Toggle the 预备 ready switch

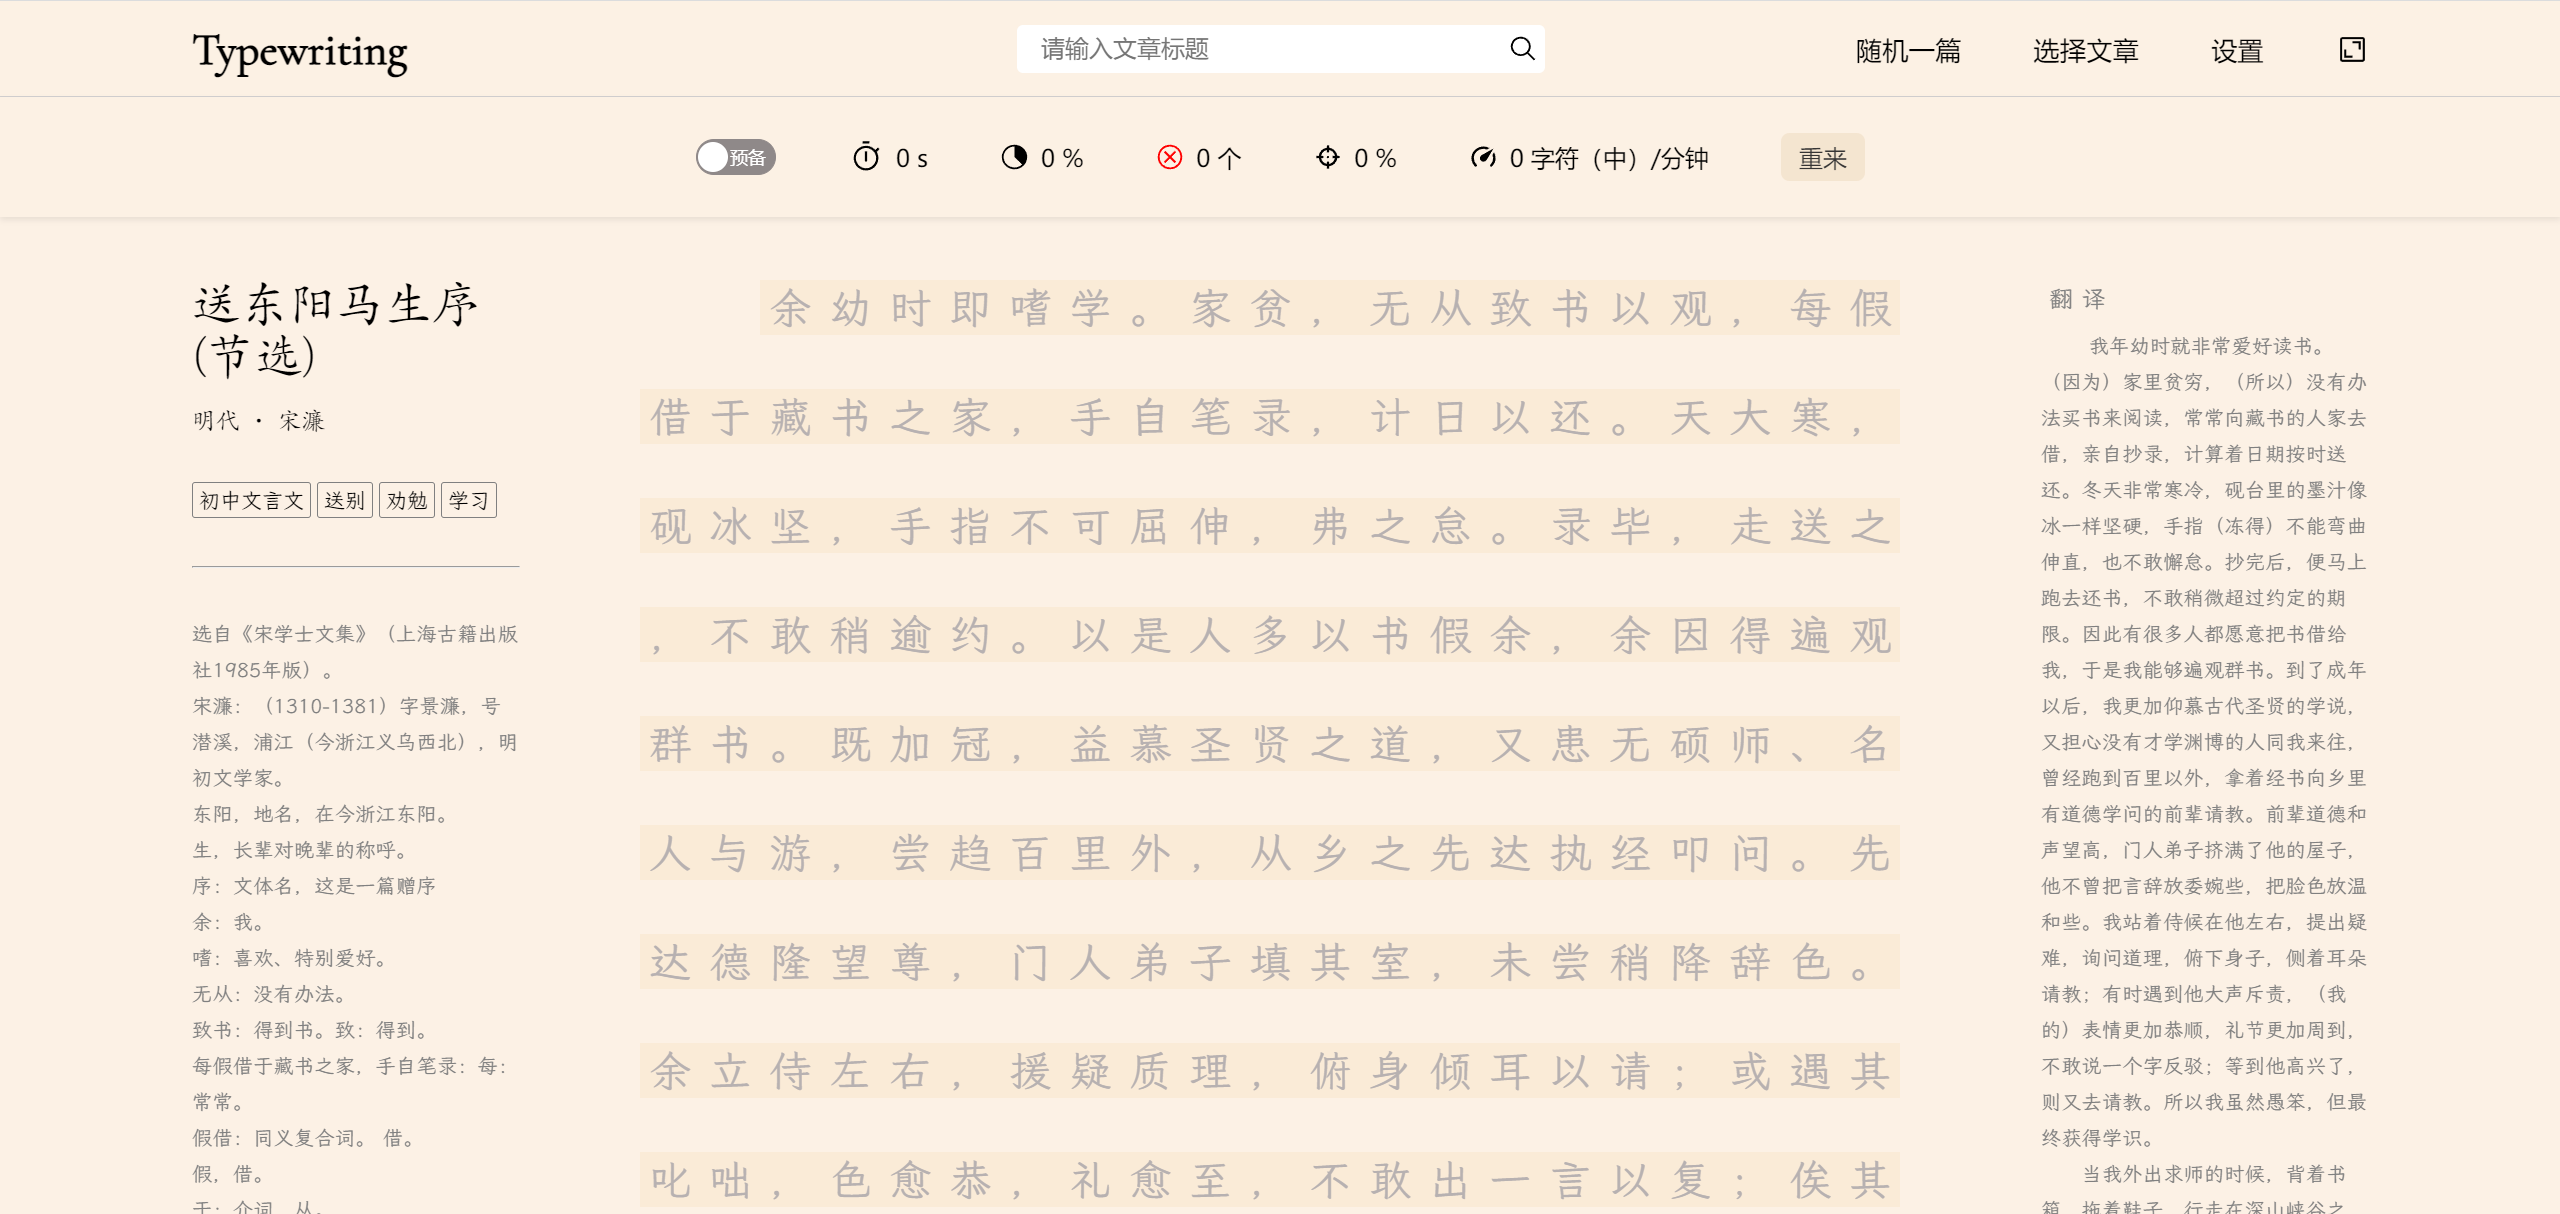click(x=736, y=158)
